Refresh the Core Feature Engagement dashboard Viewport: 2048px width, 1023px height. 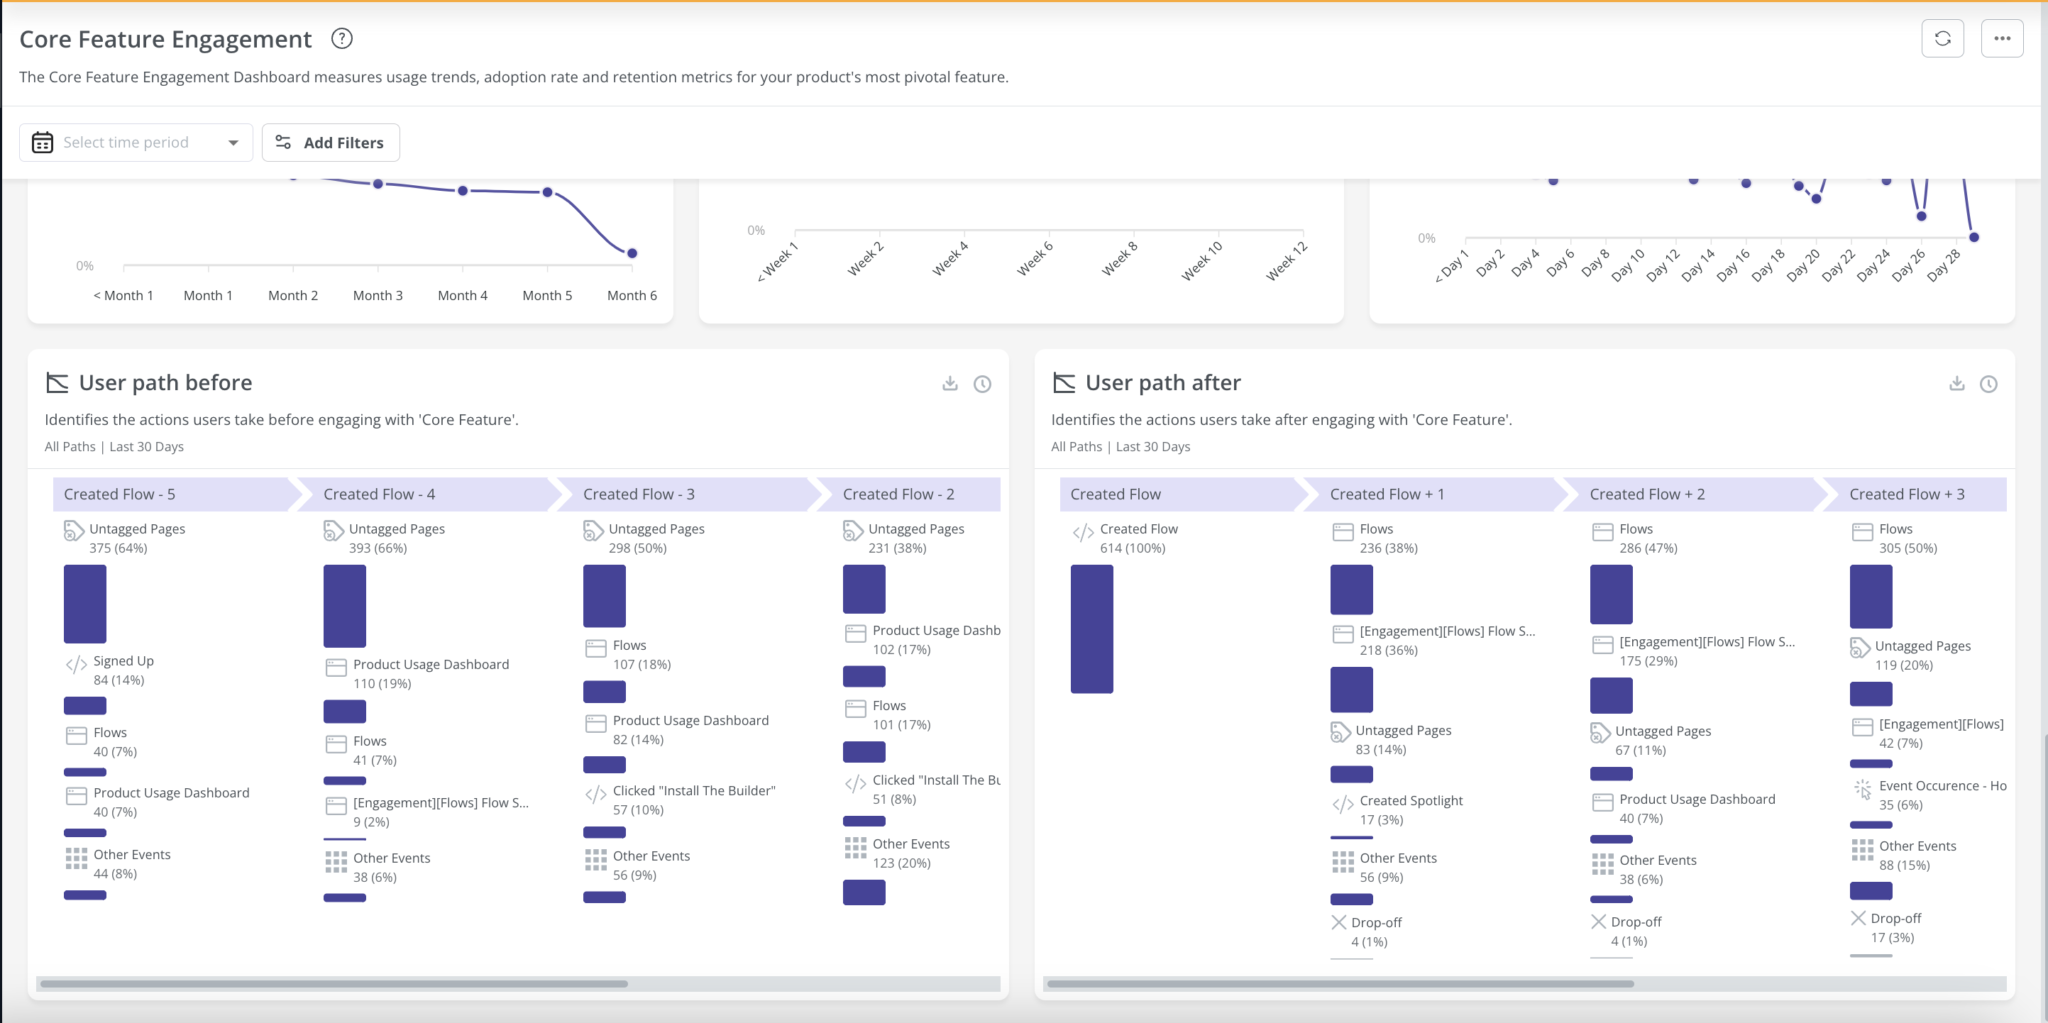1943,38
